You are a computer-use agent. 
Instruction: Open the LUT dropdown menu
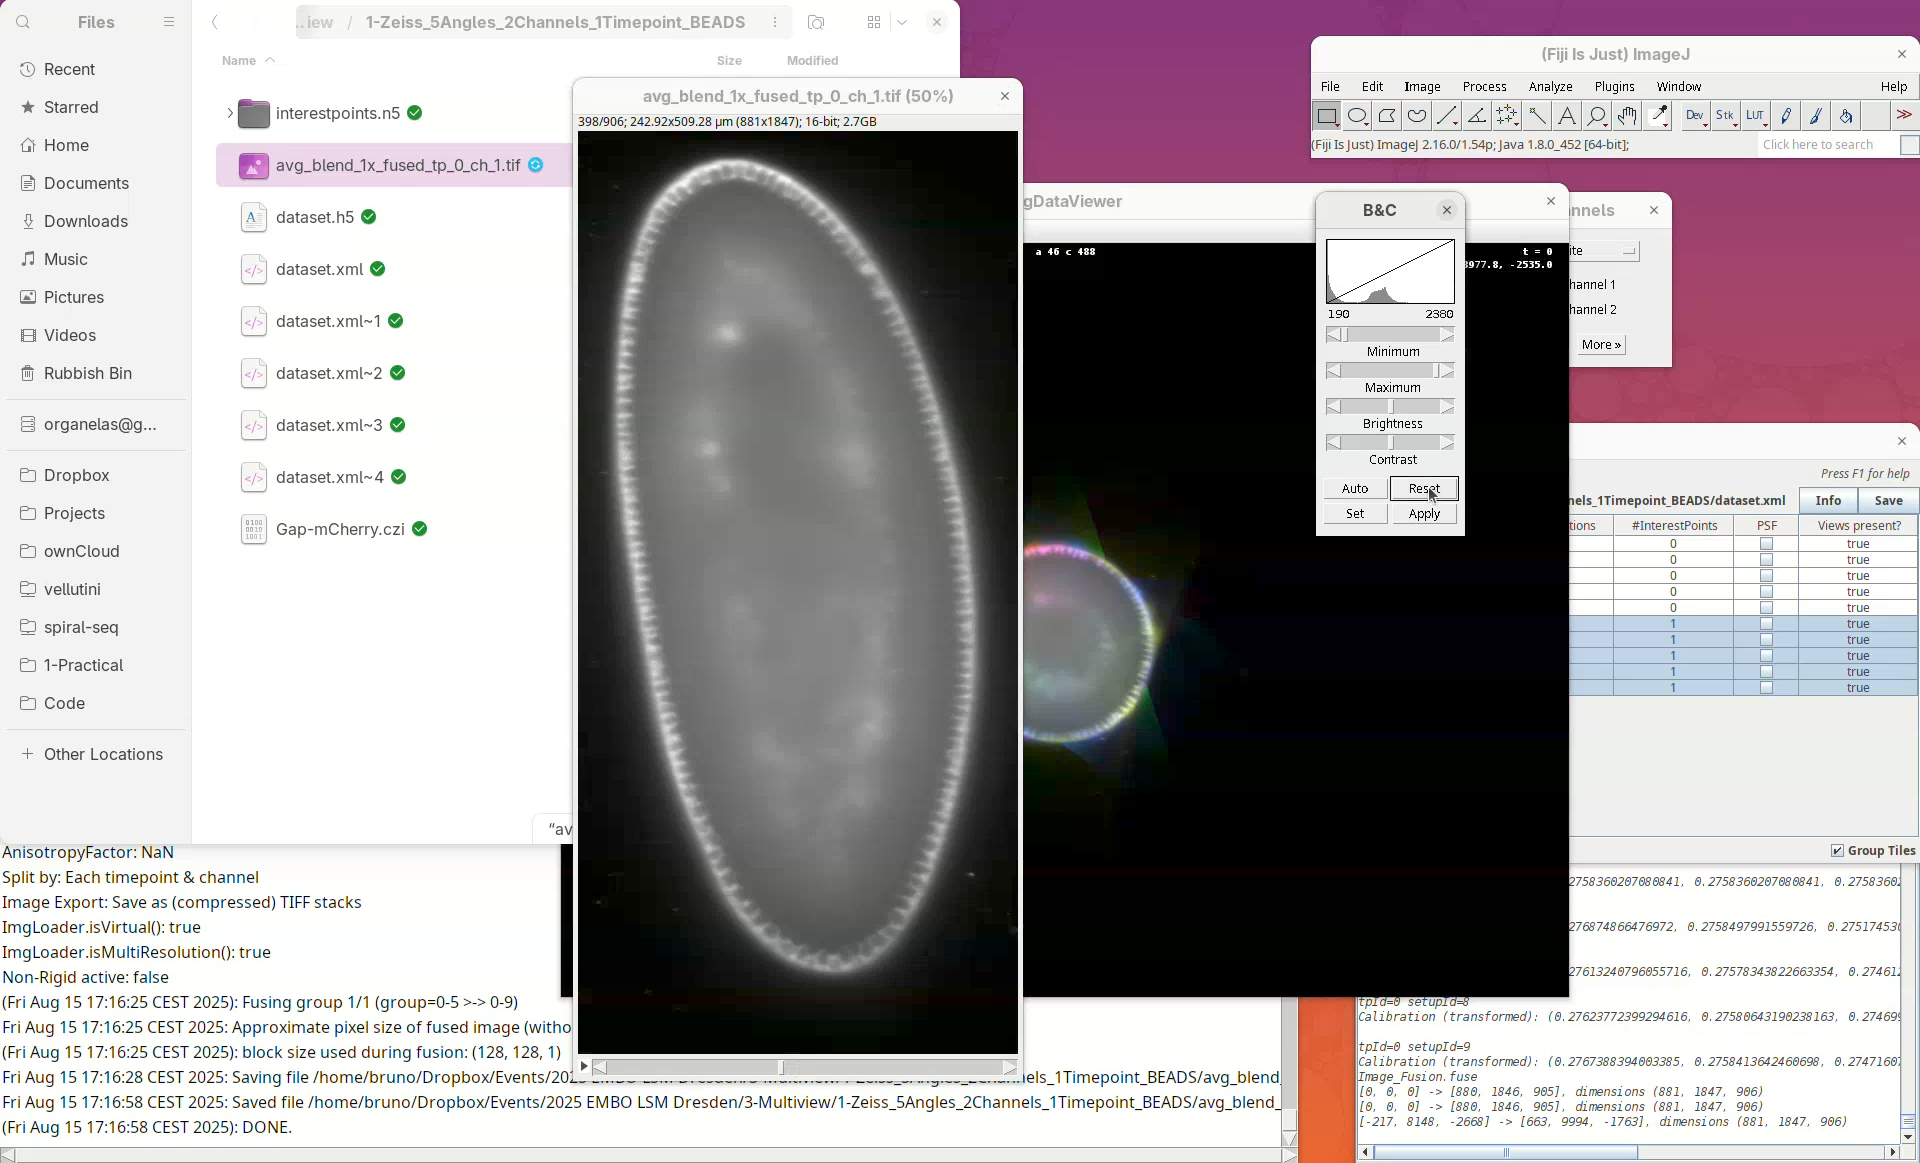pyautogui.click(x=1755, y=116)
